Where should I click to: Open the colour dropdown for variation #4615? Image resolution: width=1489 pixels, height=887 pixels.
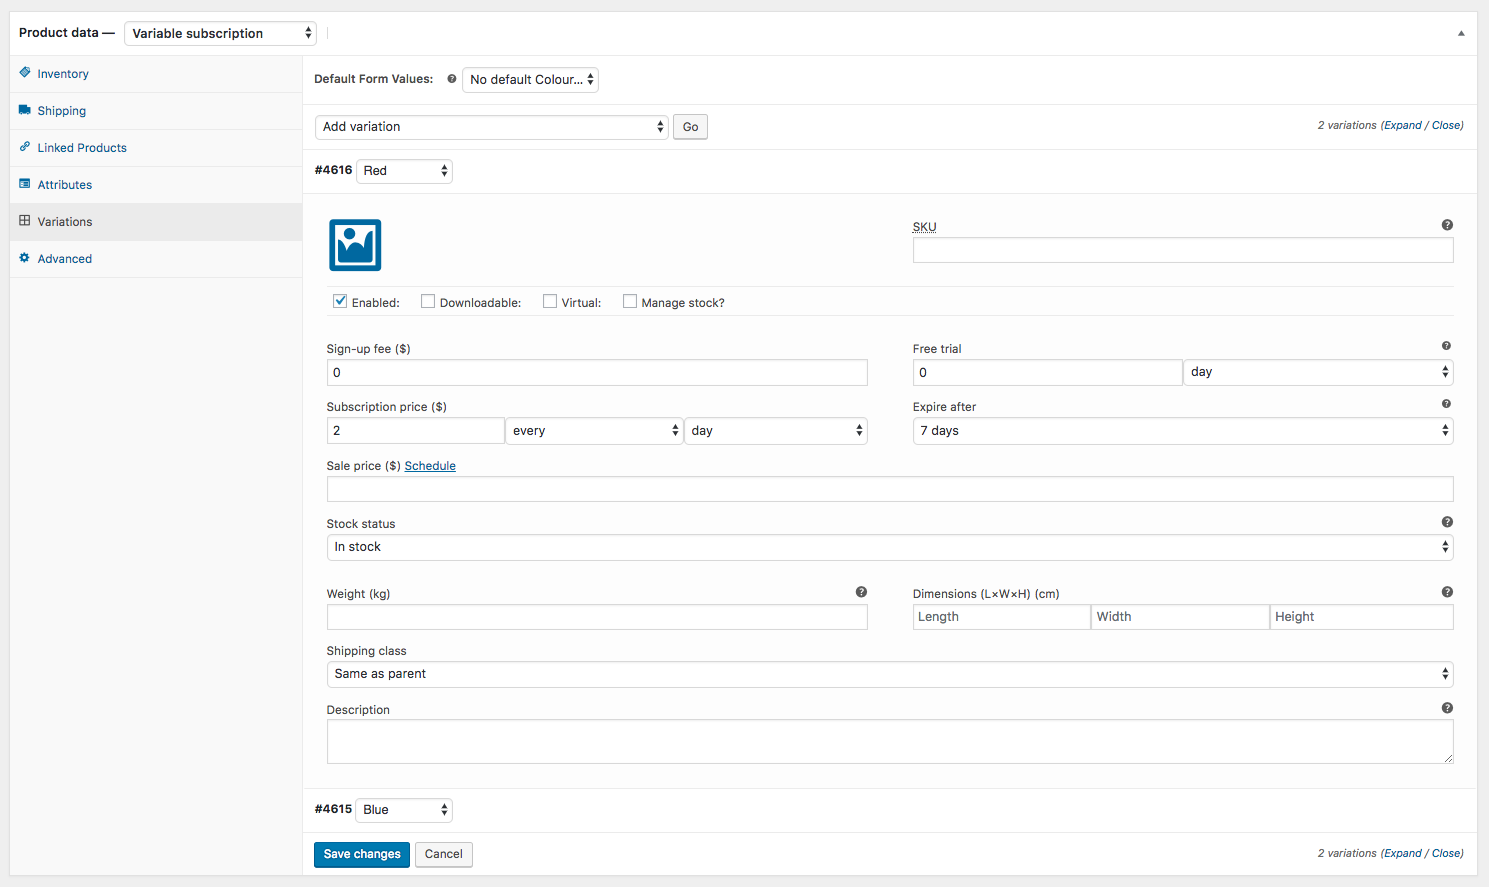pos(404,810)
